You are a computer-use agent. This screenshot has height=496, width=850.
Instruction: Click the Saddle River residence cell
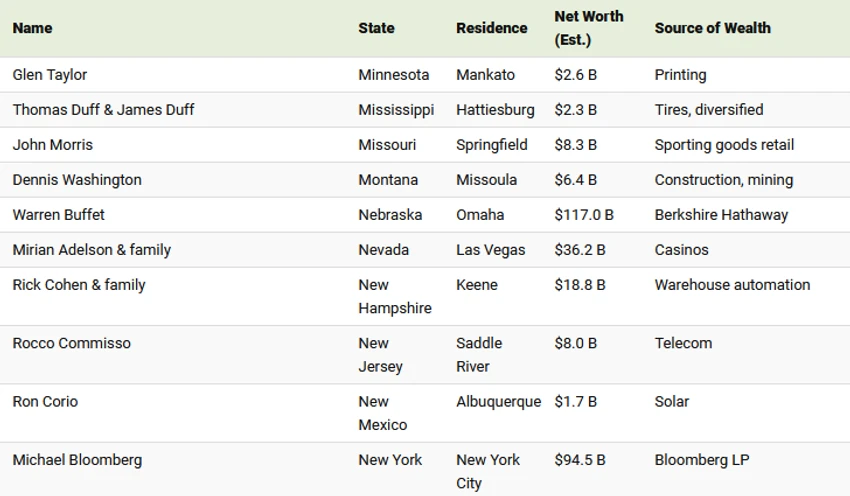[479, 355]
